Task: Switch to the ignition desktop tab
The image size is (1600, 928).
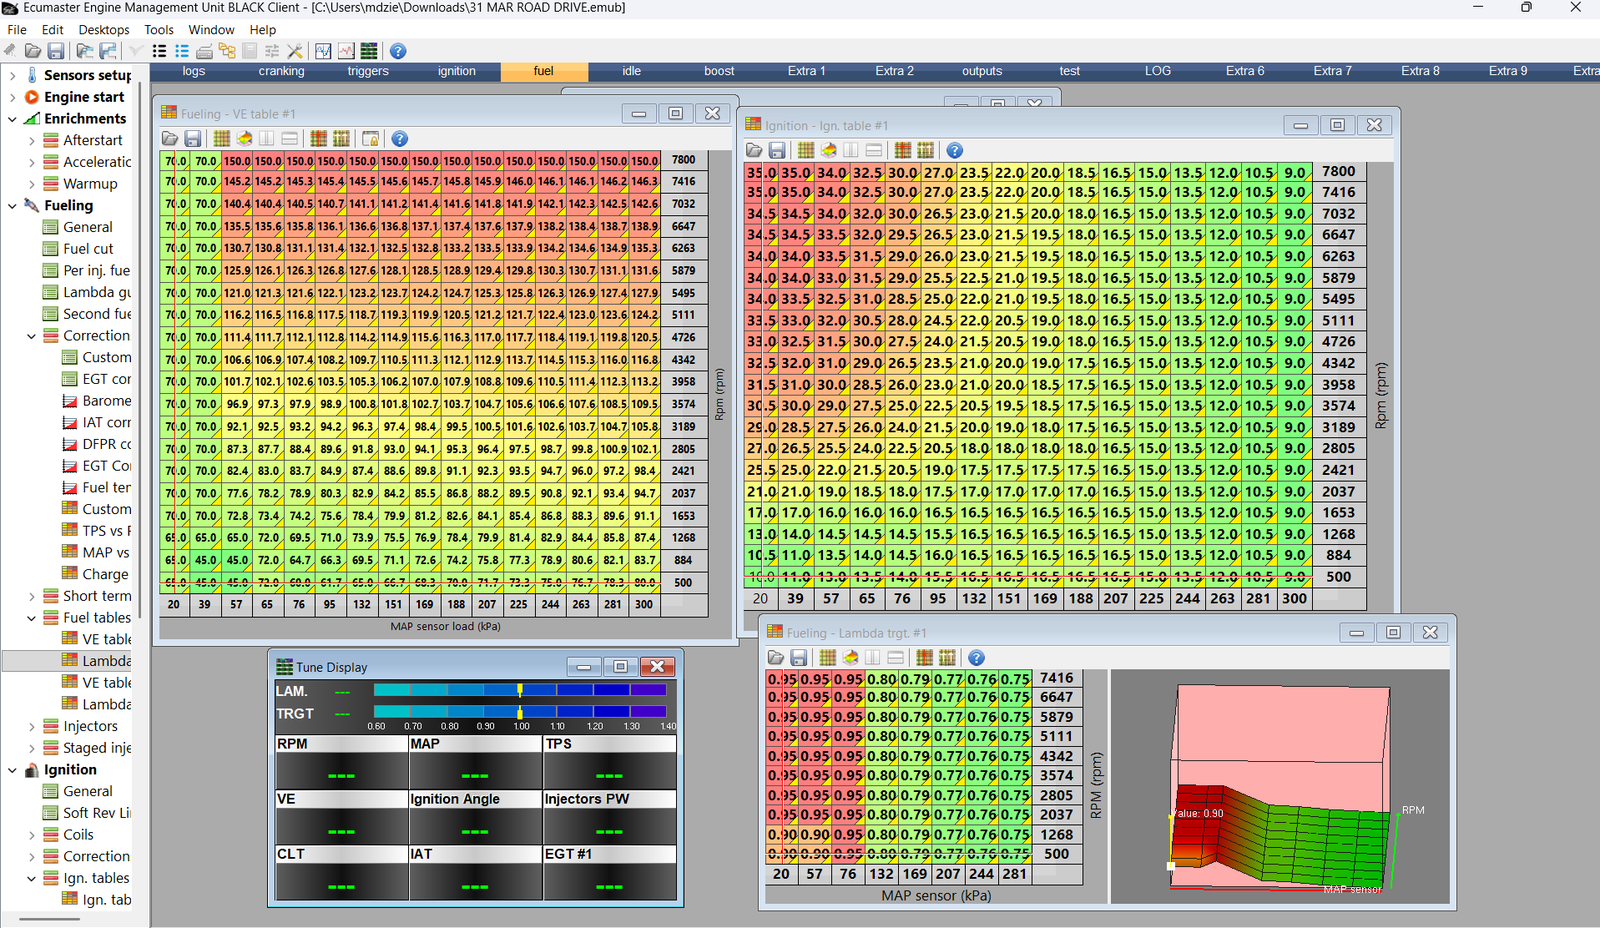Action: click(457, 71)
